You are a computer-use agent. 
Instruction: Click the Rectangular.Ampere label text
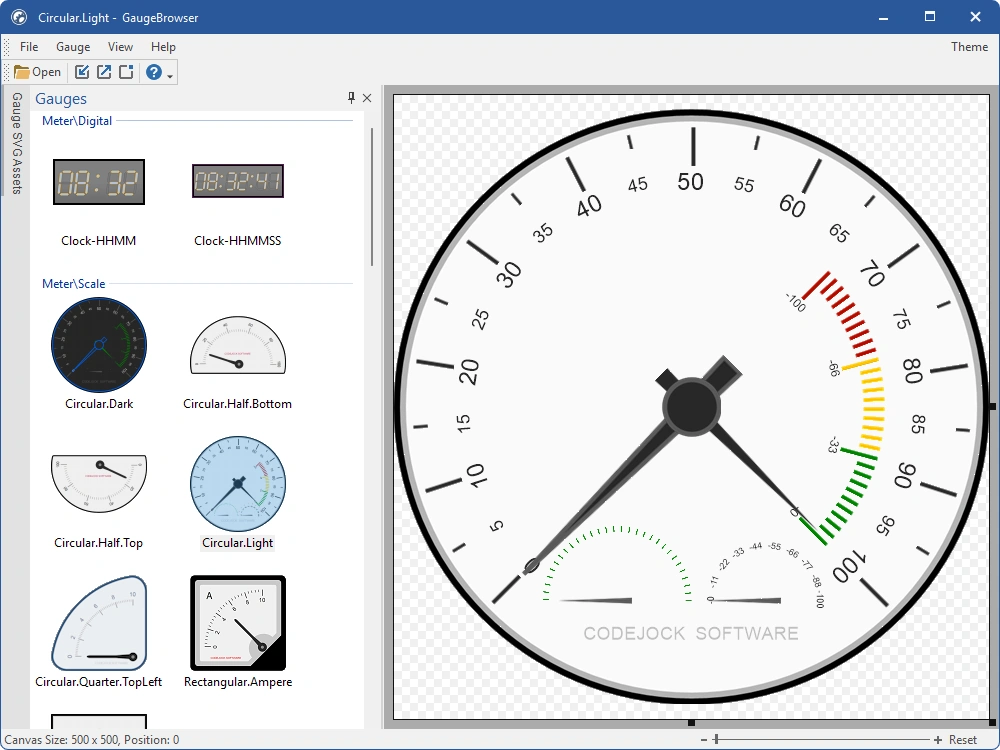tap(238, 682)
